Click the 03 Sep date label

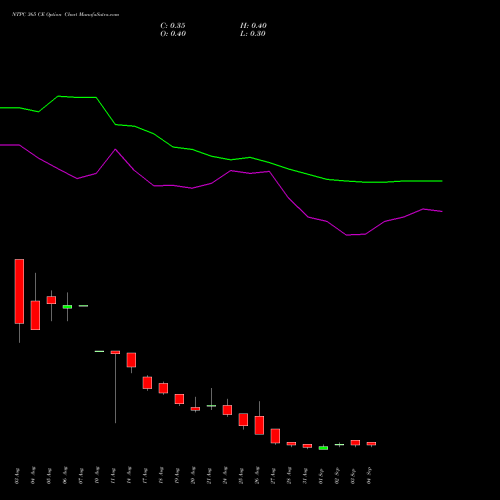coord(353,476)
